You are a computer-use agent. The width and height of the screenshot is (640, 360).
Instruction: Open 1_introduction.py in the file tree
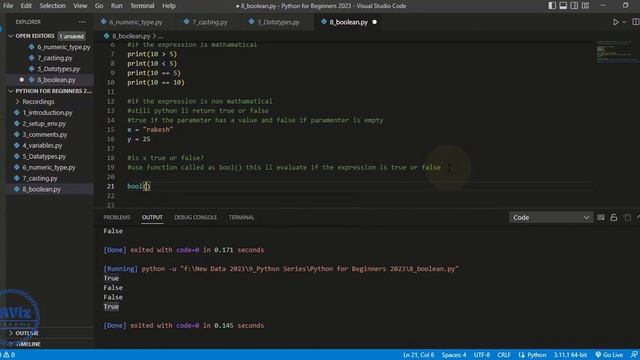pos(47,113)
